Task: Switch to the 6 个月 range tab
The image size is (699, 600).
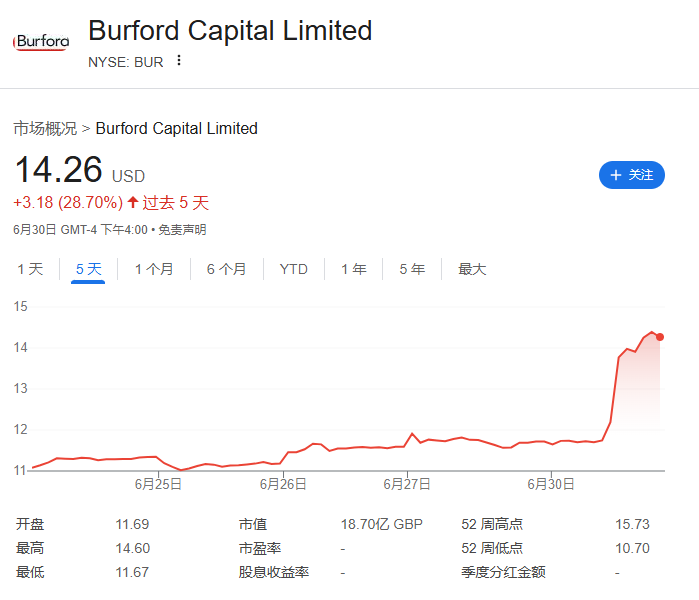Action: (x=226, y=269)
